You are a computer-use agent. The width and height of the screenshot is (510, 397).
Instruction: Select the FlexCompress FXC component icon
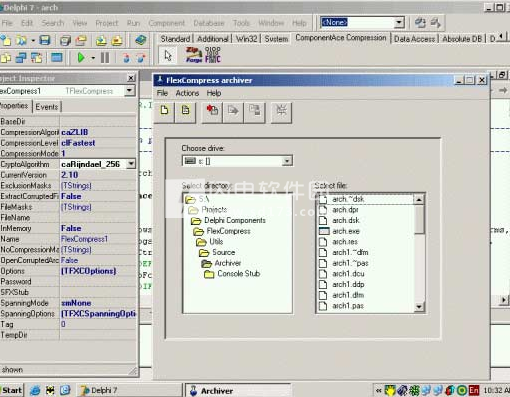pyautogui.click(x=212, y=55)
